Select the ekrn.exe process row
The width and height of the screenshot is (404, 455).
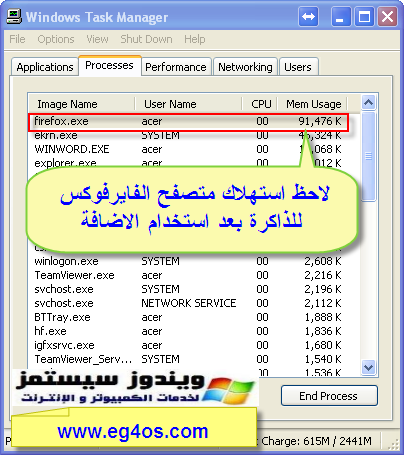[188, 135]
